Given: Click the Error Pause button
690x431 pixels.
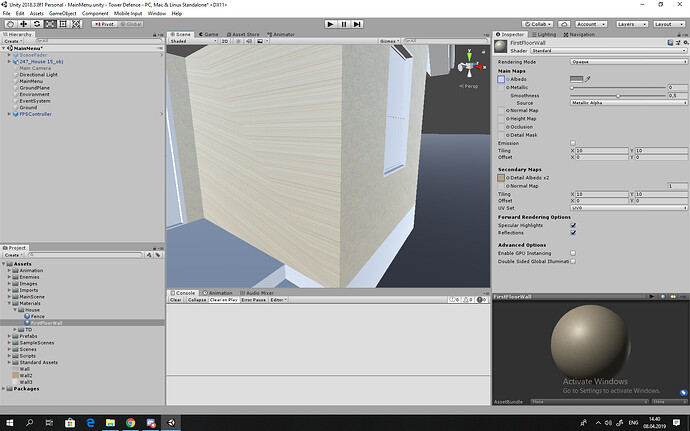Looking at the screenshot, I should tap(253, 300).
